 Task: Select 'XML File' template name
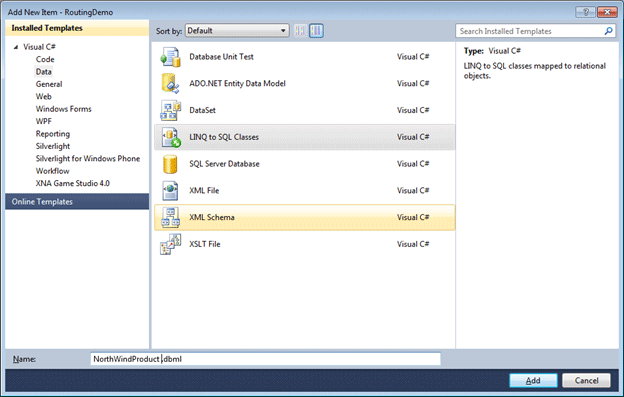click(x=204, y=191)
